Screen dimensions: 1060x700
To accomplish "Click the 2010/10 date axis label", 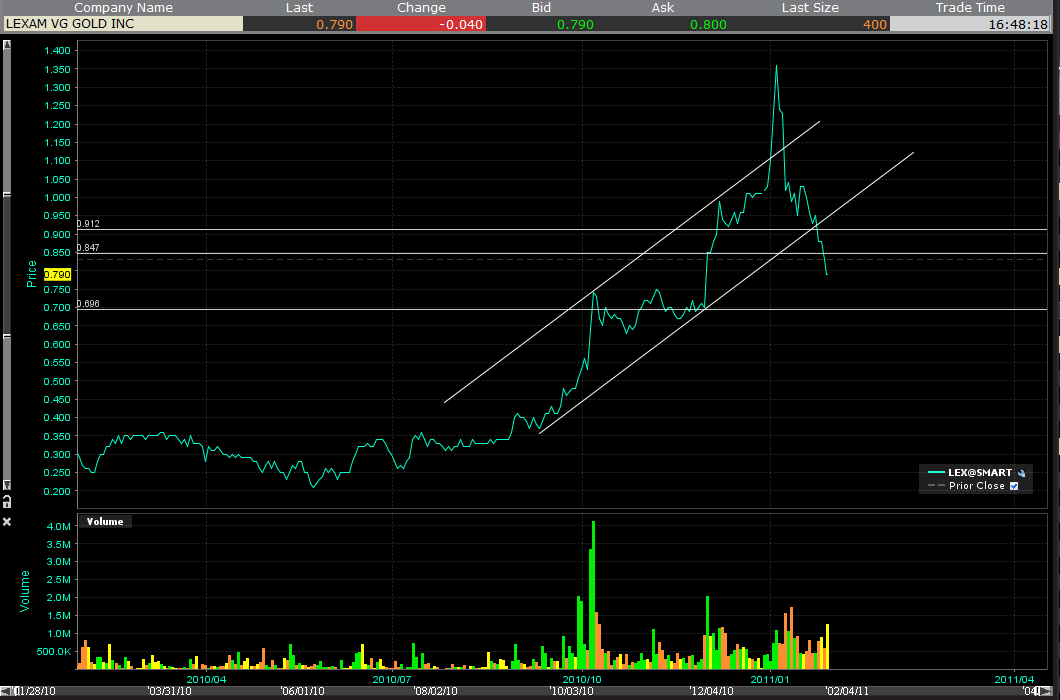I will tap(582, 679).
